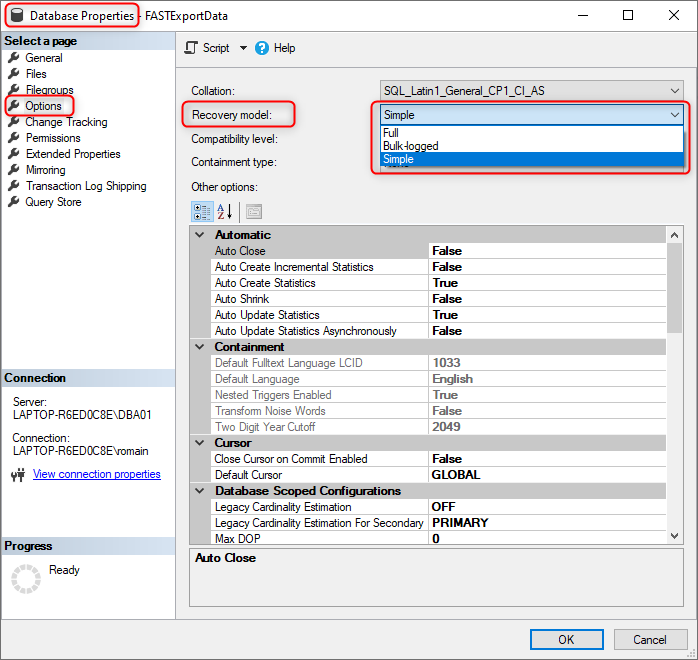
Task: Click the wrench icon beside General
Action: pos(14,57)
